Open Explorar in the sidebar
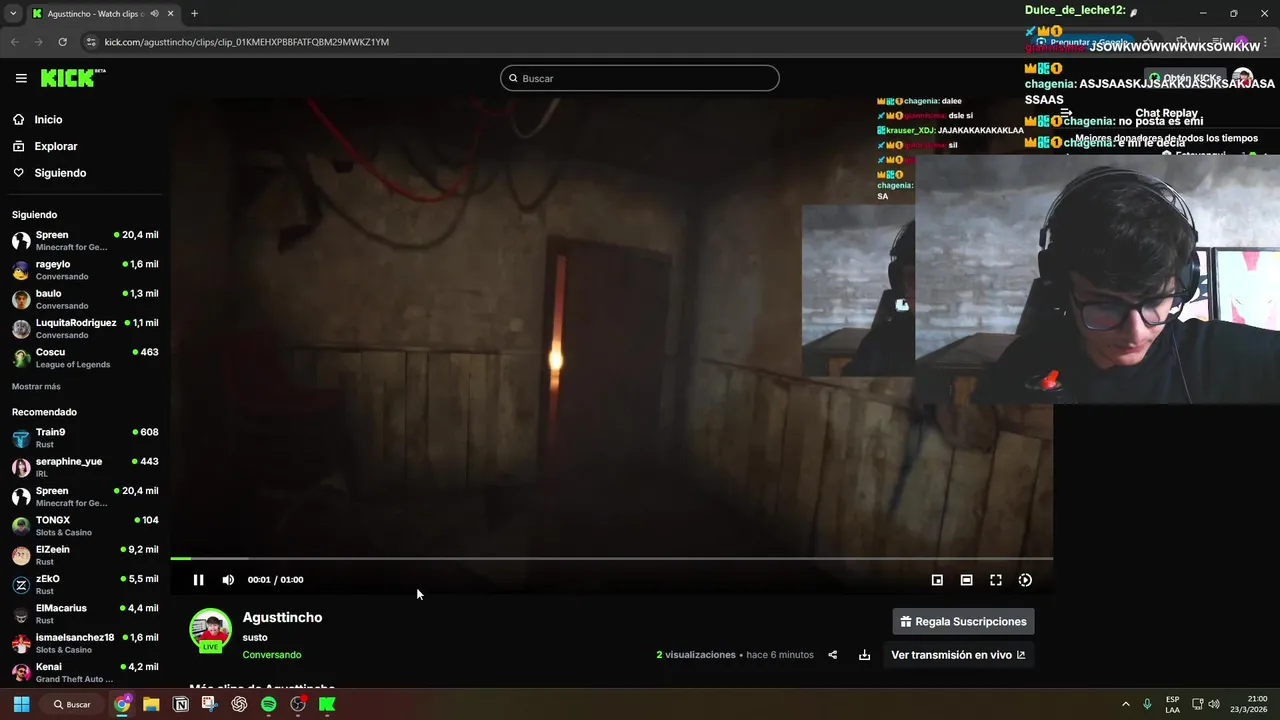Image resolution: width=1280 pixels, height=720 pixels. [x=55, y=146]
